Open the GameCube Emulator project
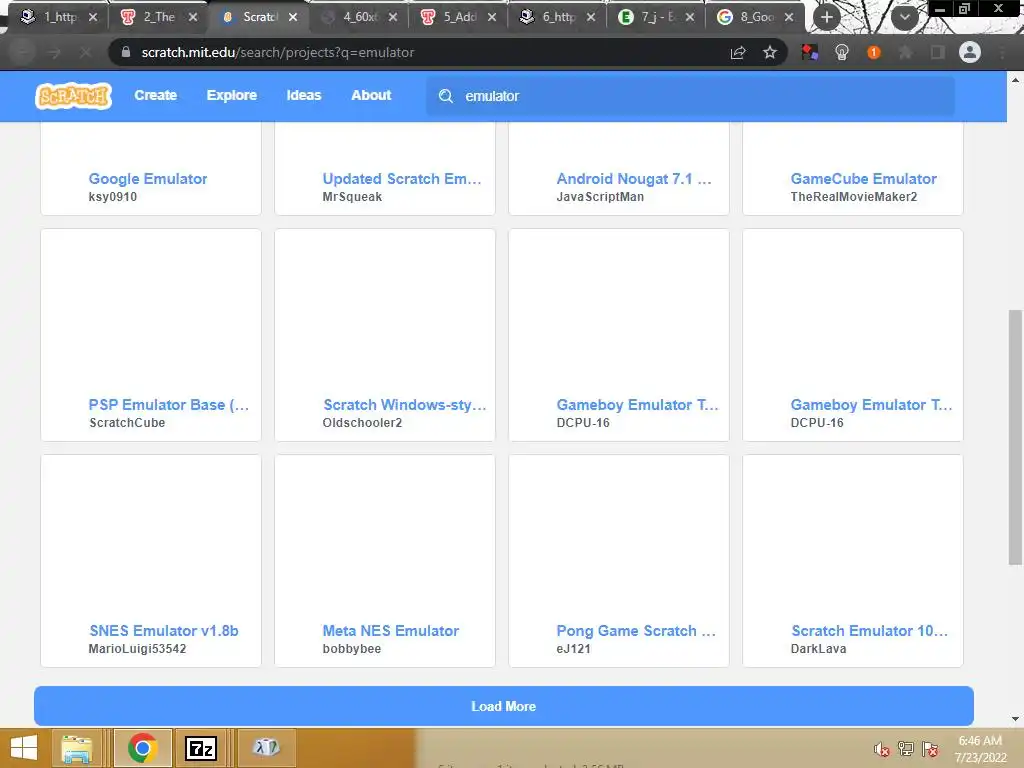 (x=863, y=179)
